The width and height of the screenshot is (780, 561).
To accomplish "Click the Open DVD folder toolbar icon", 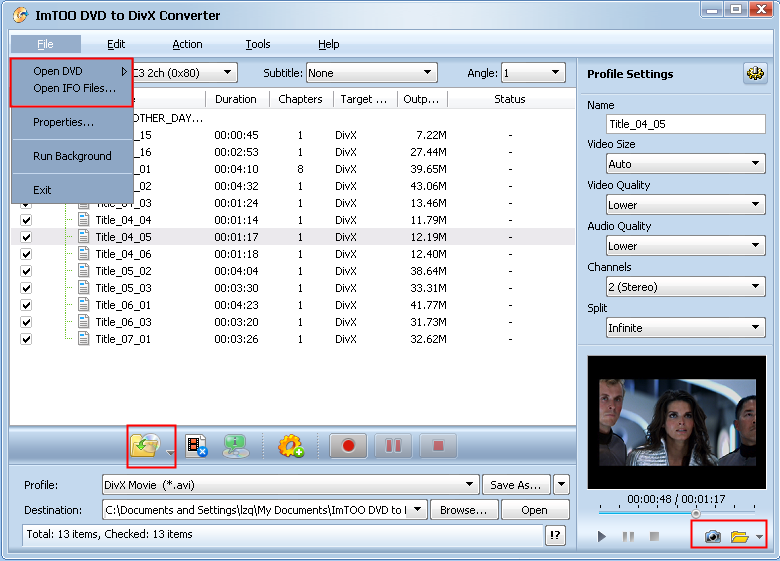I will tap(145, 446).
